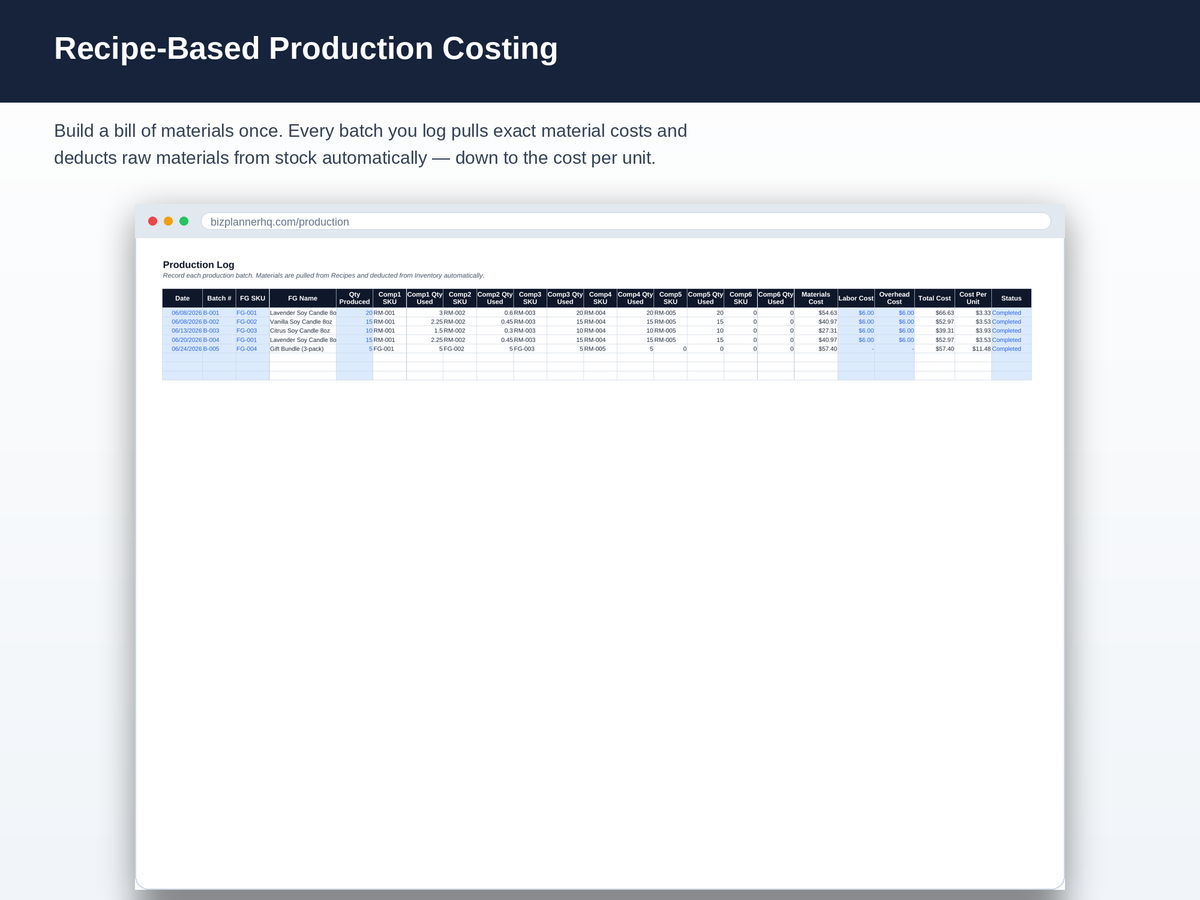Select the FG Name column header
This screenshot has width=1200, height=900.
point(303,298)
